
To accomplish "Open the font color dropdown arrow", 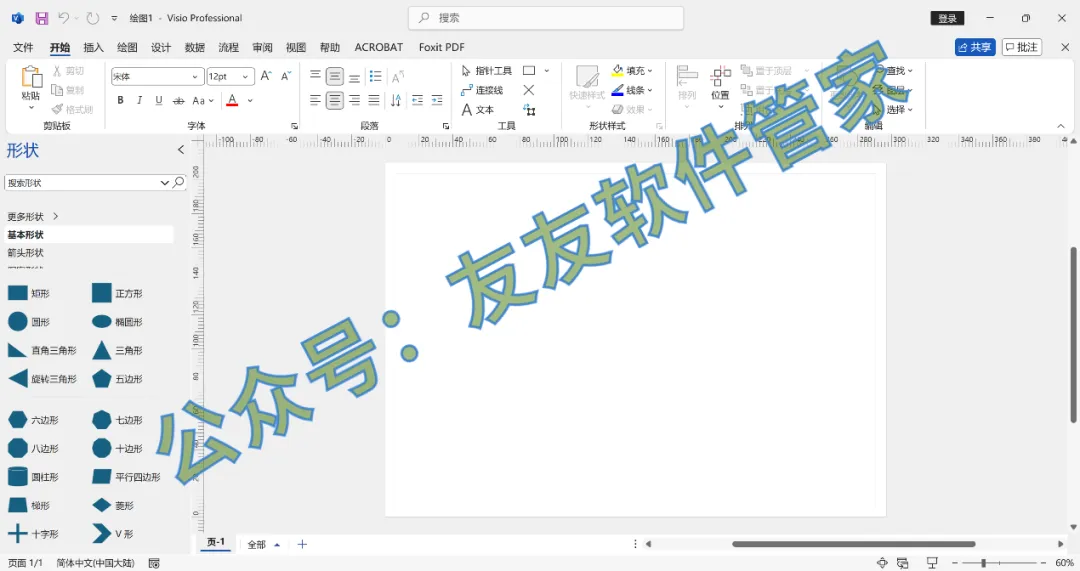I will pyautogui.click(x=250, y=101).
